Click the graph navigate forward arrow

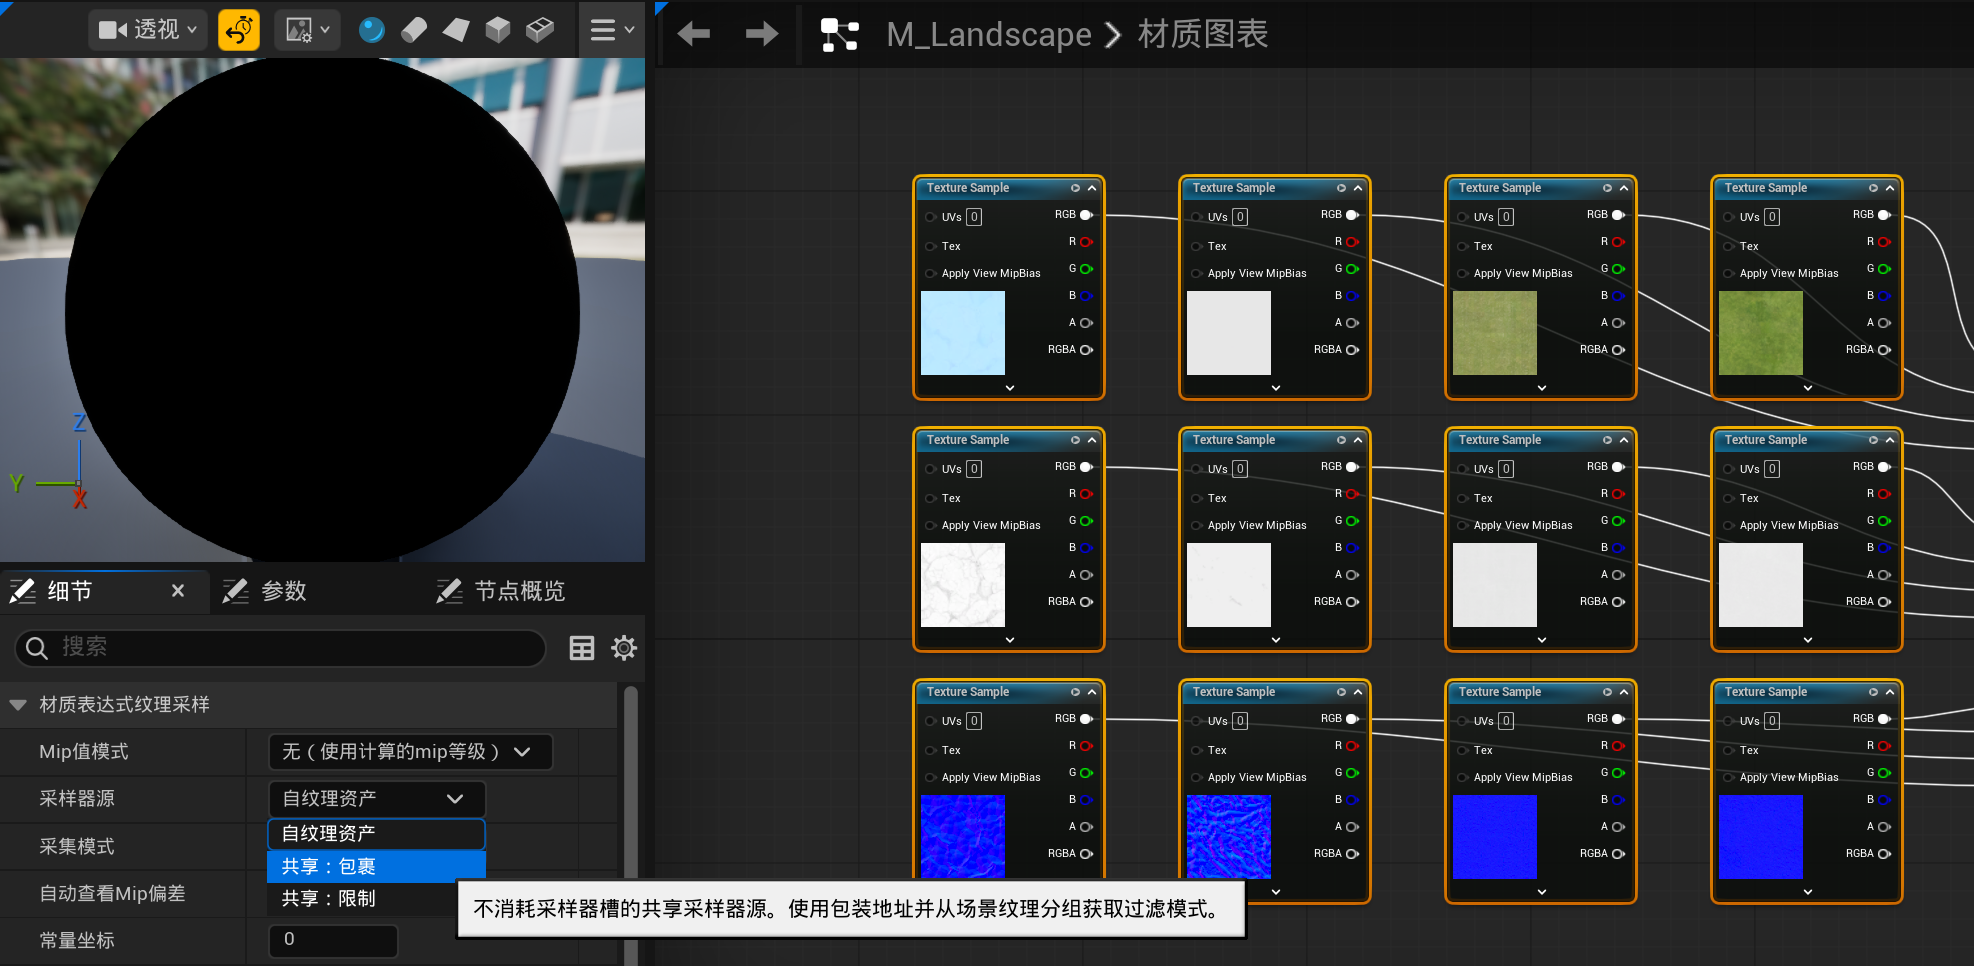(x=761, y=34)
